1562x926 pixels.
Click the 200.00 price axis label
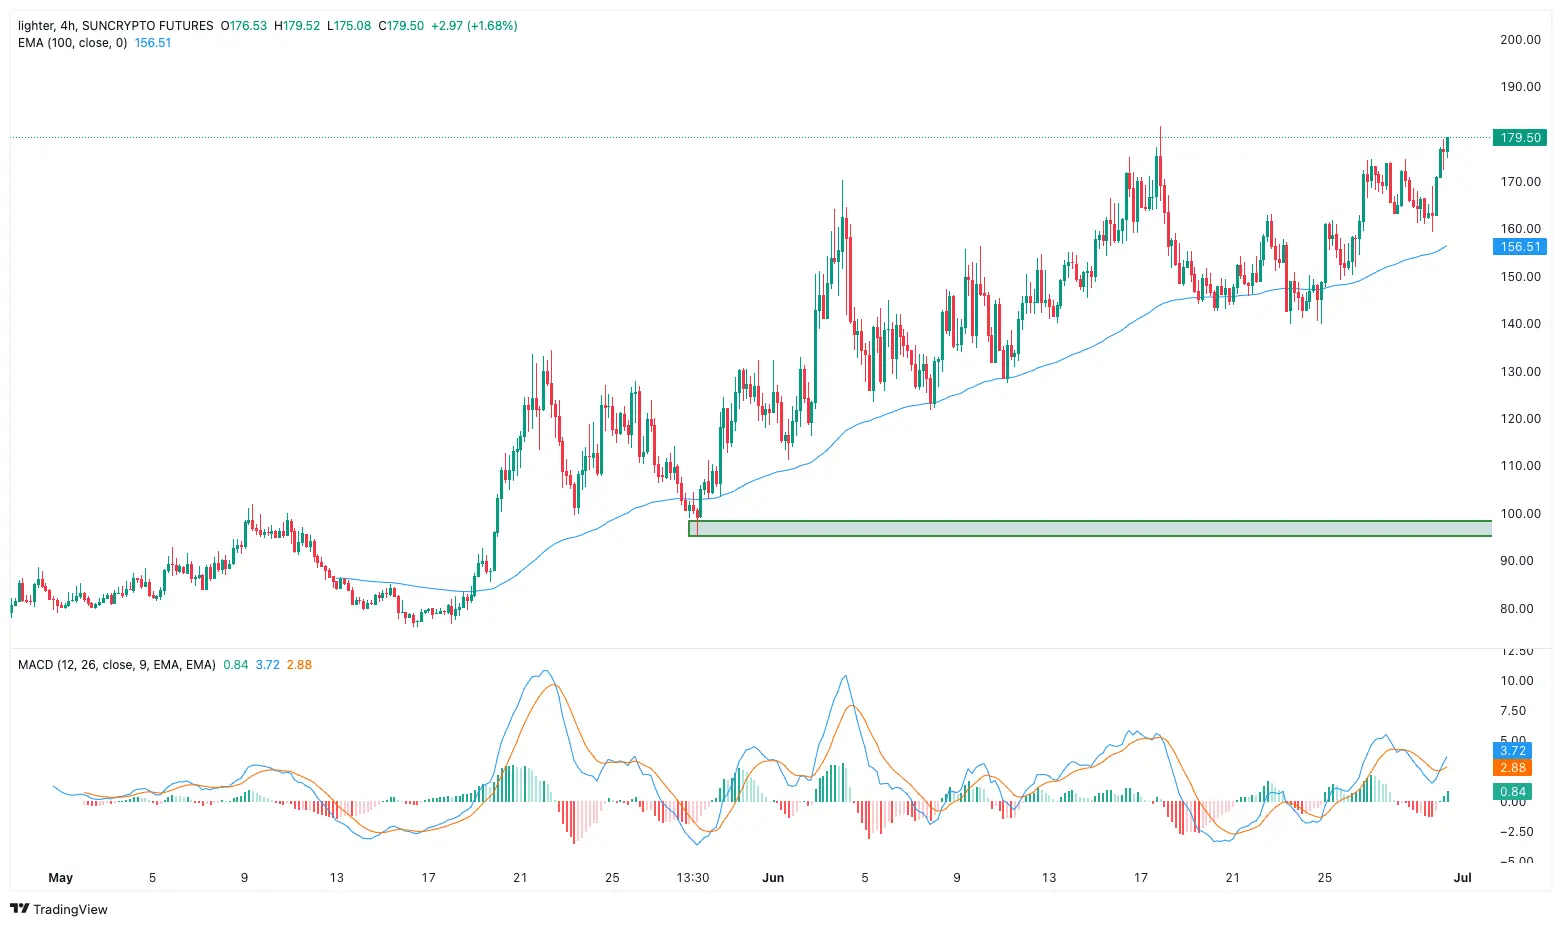[1520, 40]
